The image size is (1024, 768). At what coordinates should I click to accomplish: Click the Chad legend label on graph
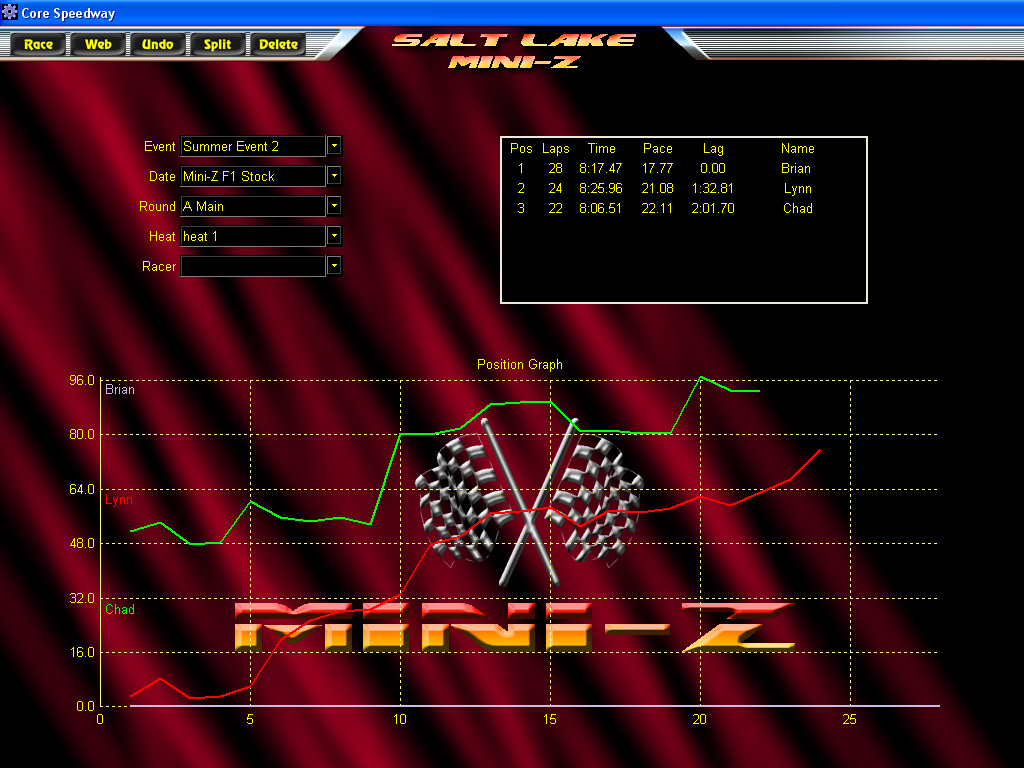[120, 609]
